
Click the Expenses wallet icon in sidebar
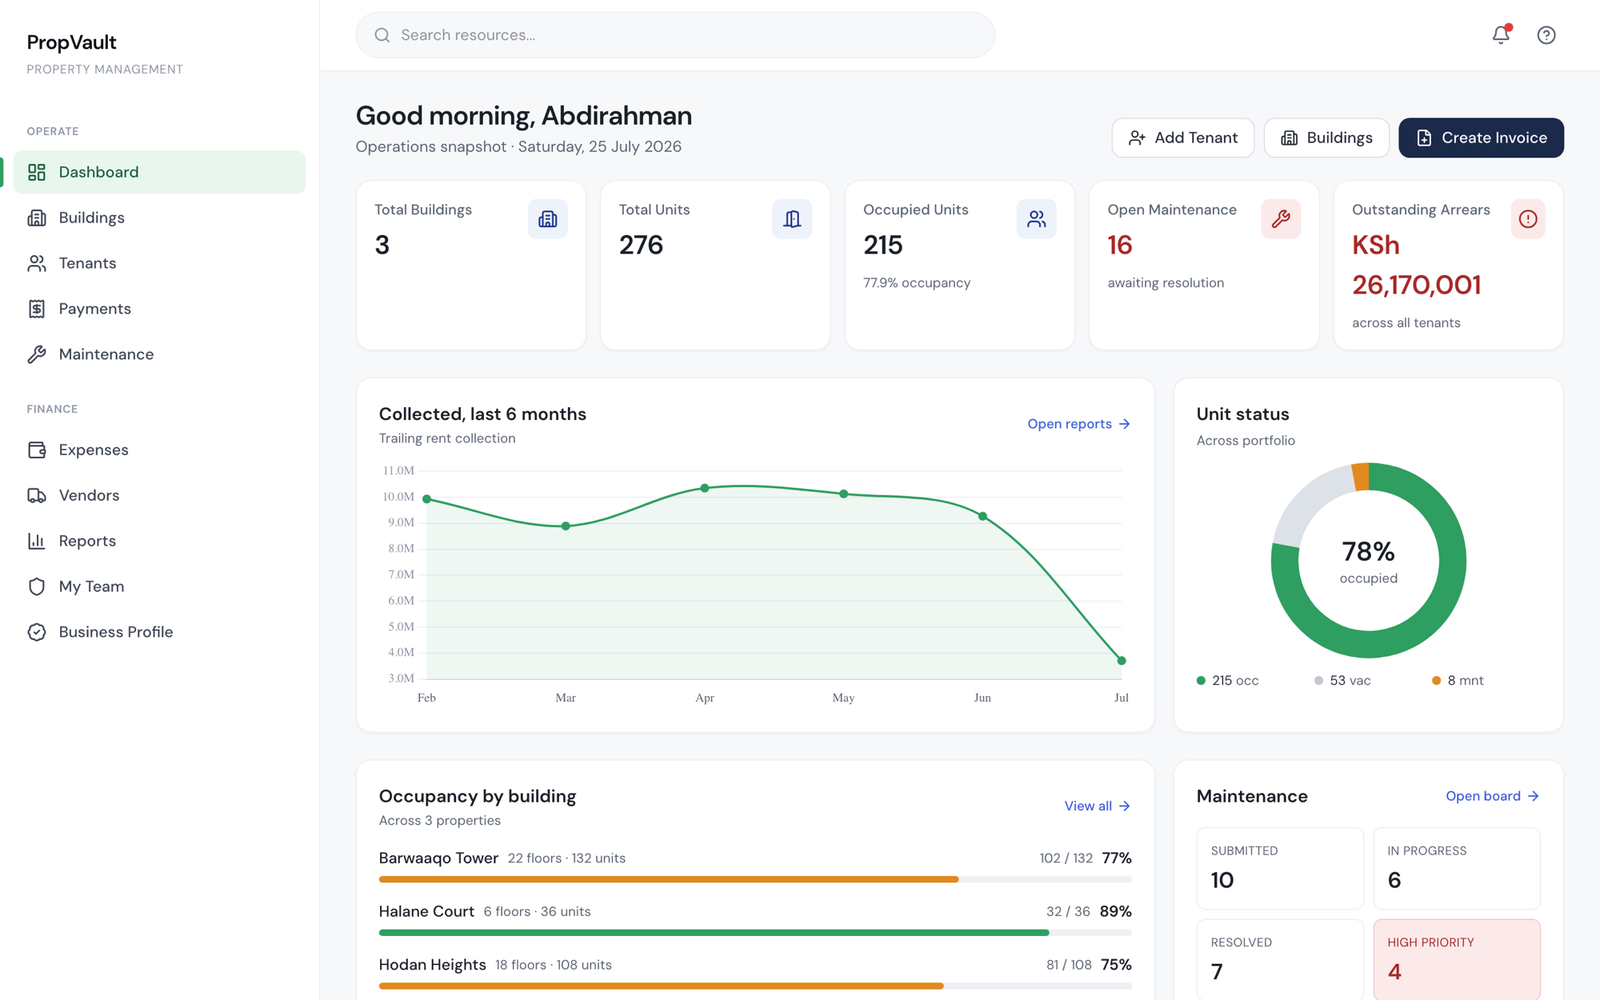pyautogui.click(x=37, y=450)
